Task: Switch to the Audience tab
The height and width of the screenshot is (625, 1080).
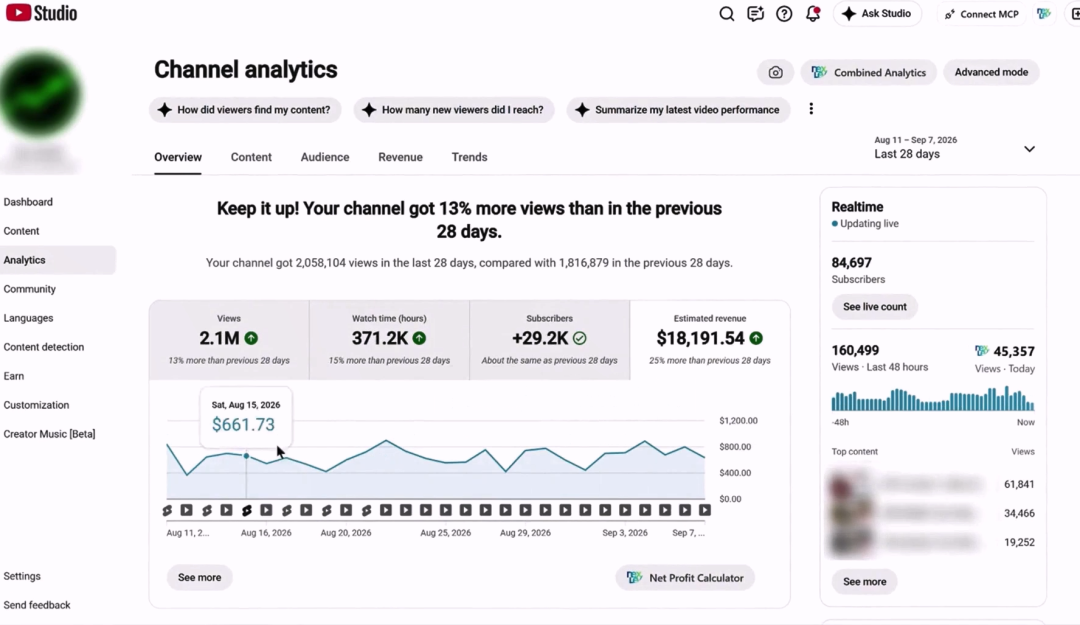Action: 325,157
